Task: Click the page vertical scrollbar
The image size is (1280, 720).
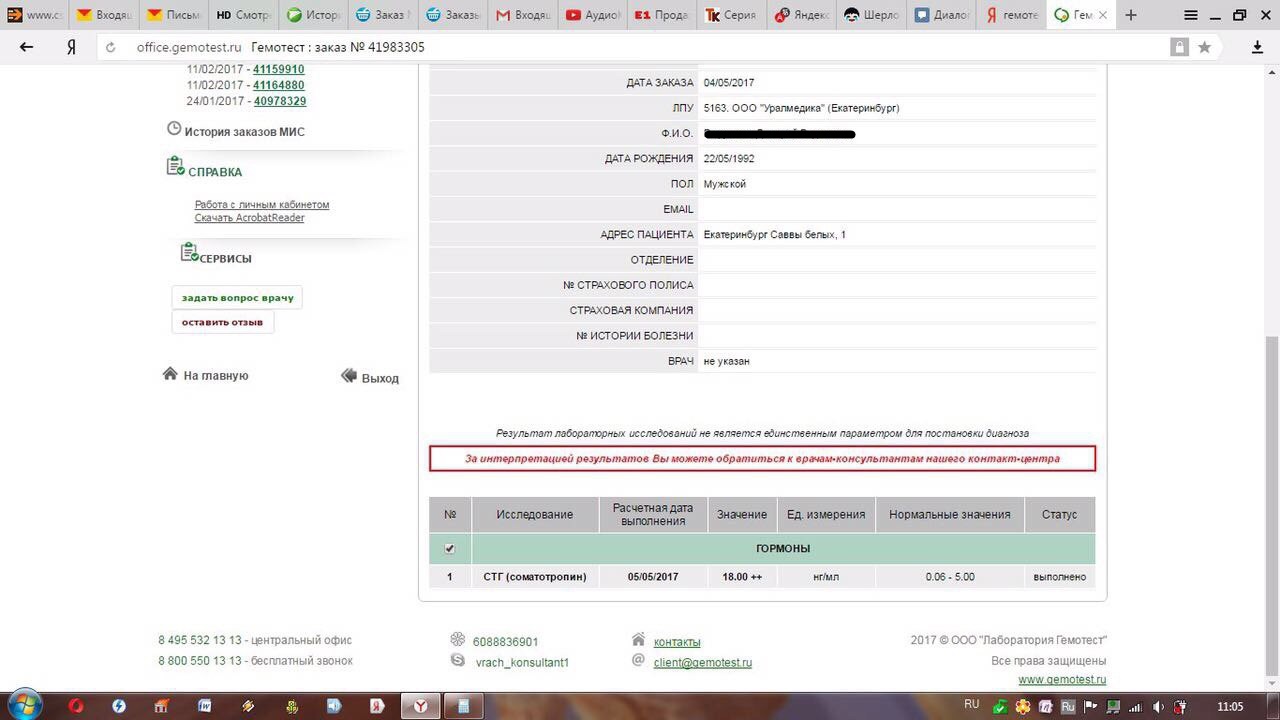Action: point(1271,500)
